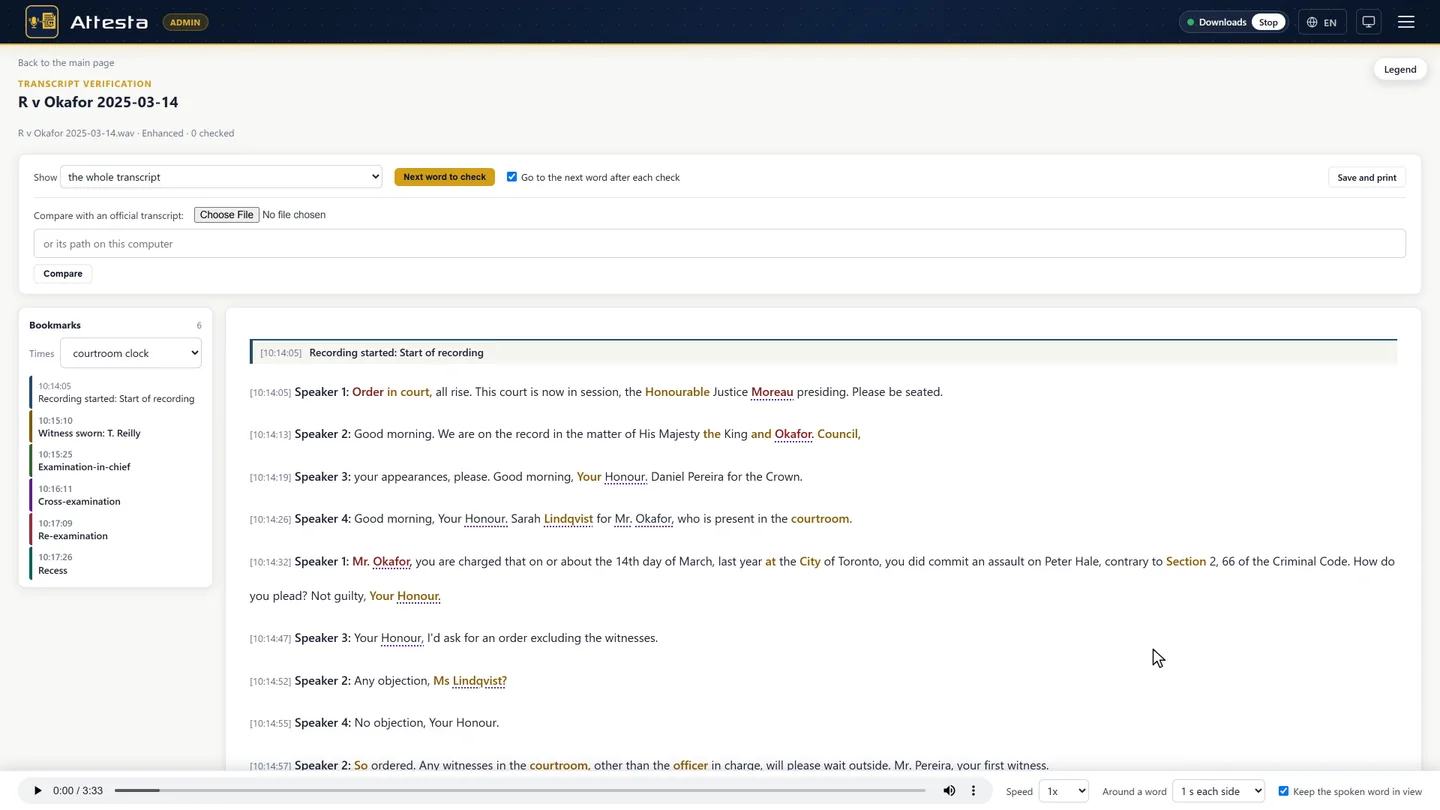Click Speaker 4 label at 10:14:55
Screen dimensions: 1440x810
click(x=323, y=723)
